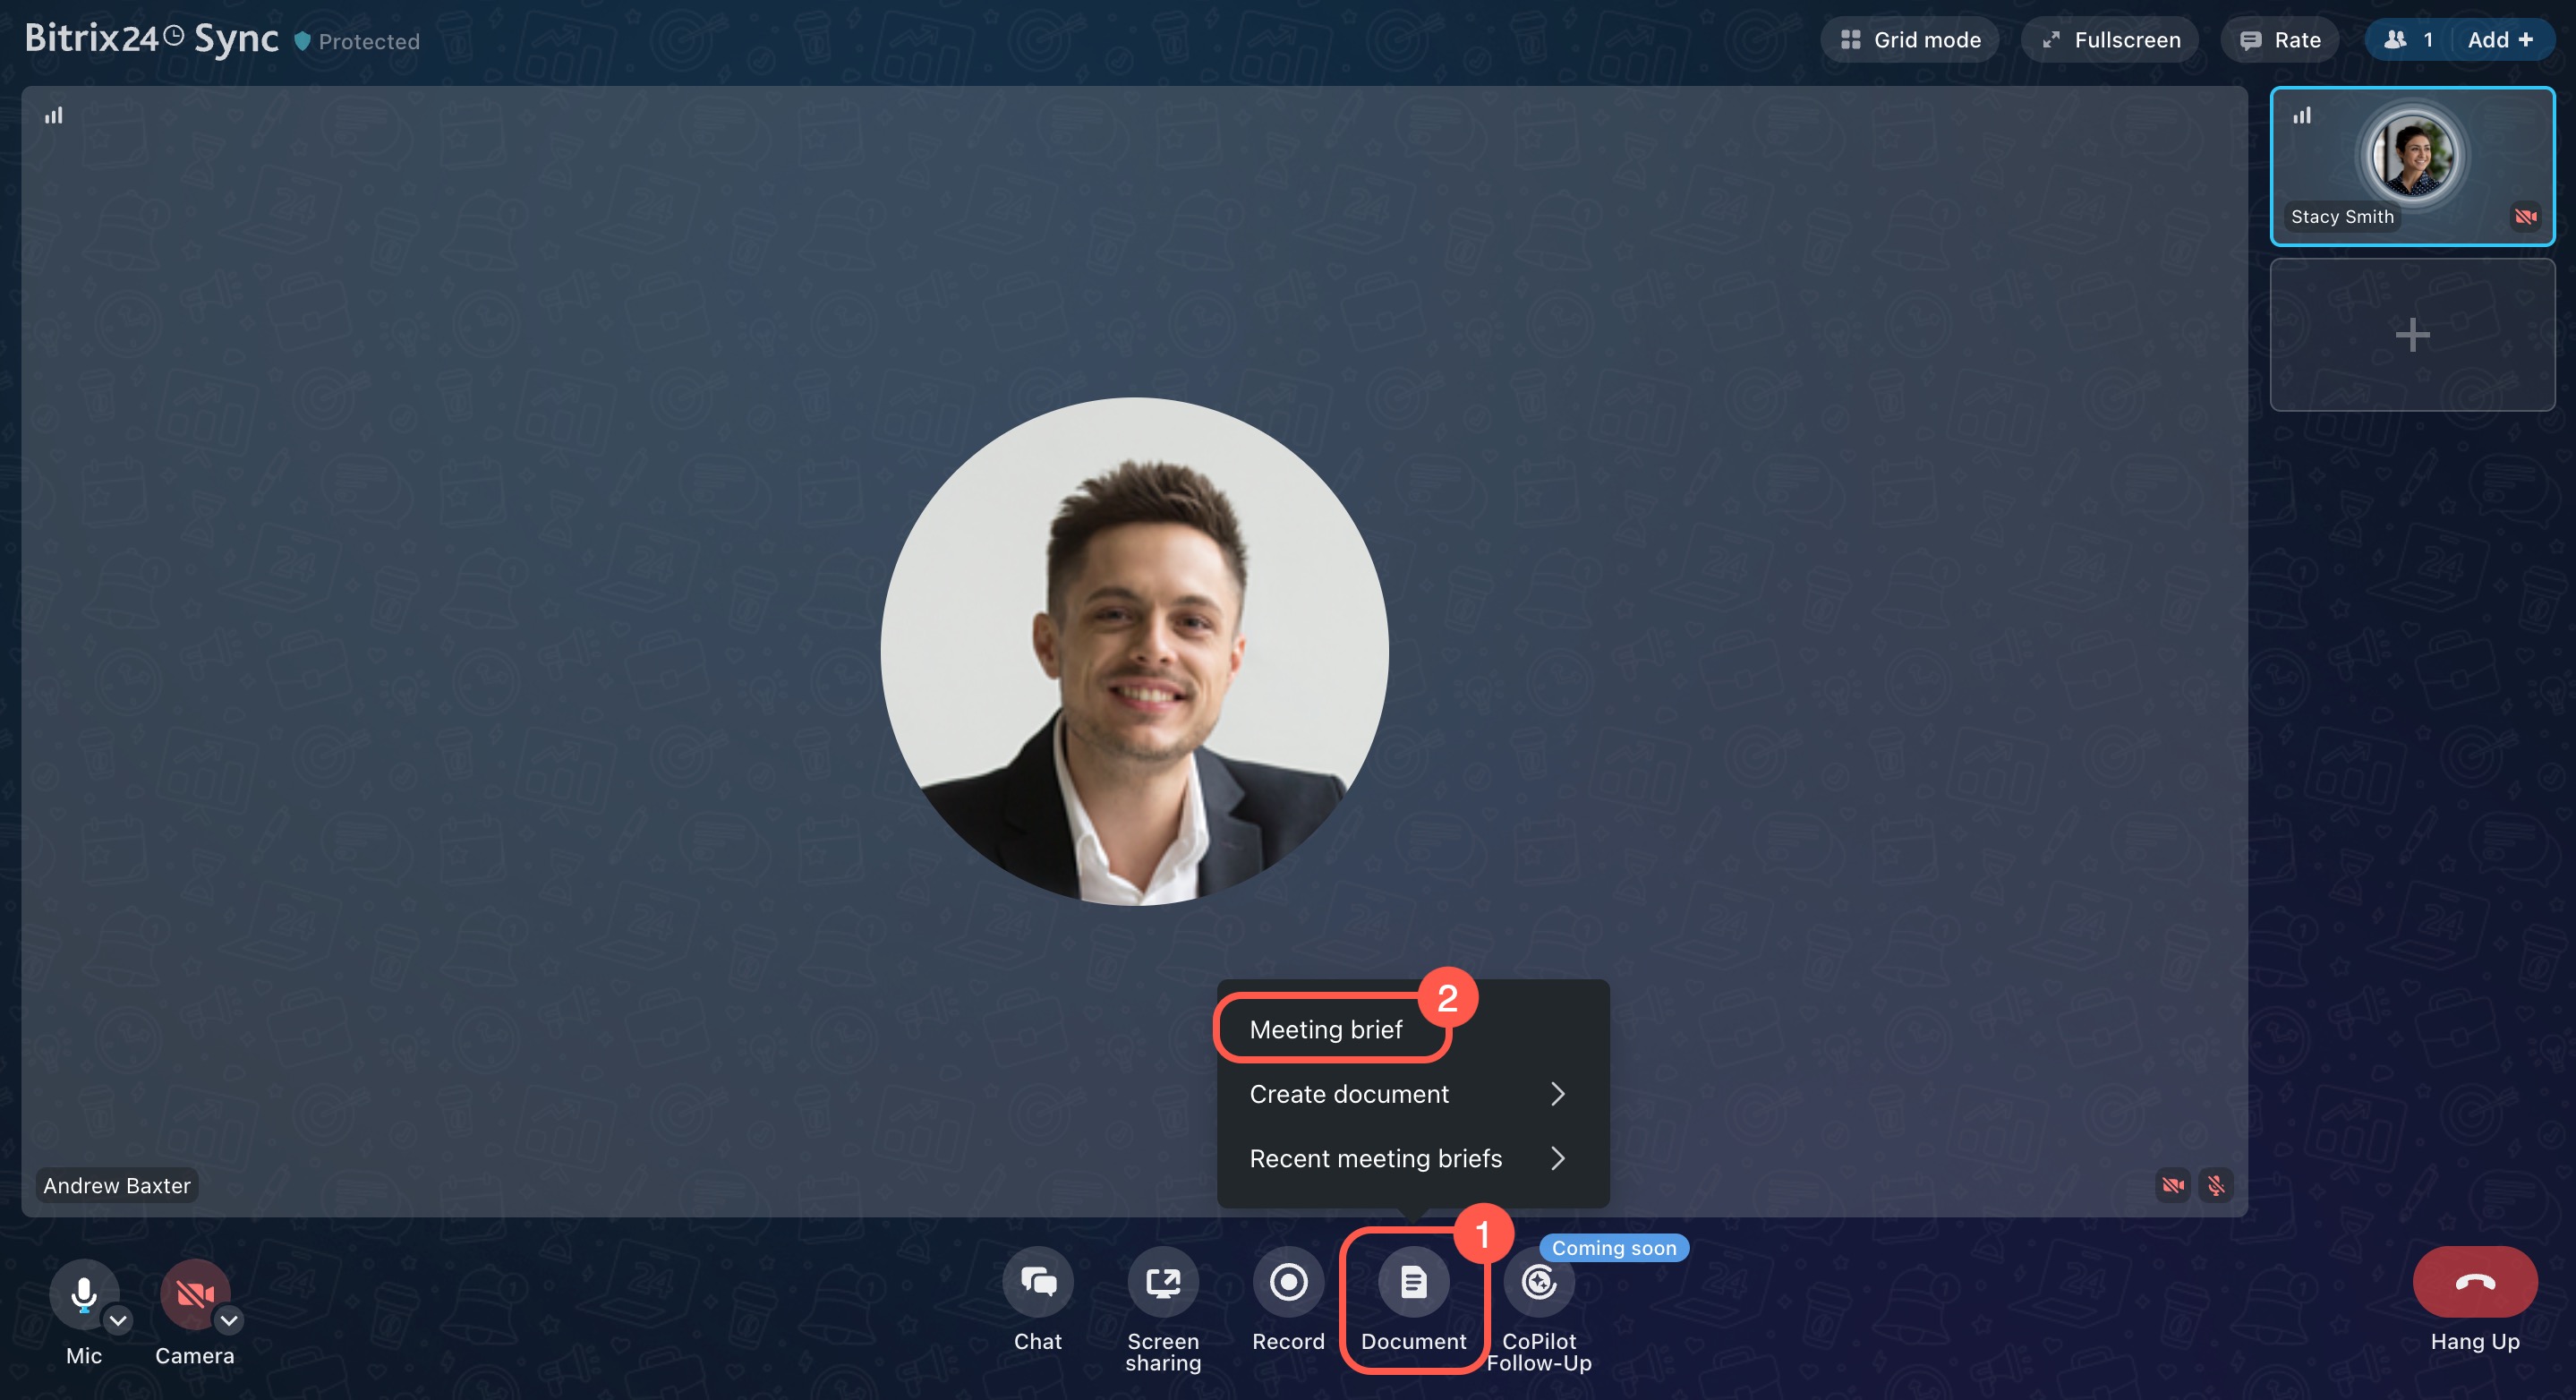The height and width of the screenshot is (1400, 2576).
Task: Click Andrew Baxter's large avatar
Action: point(1134,652)
